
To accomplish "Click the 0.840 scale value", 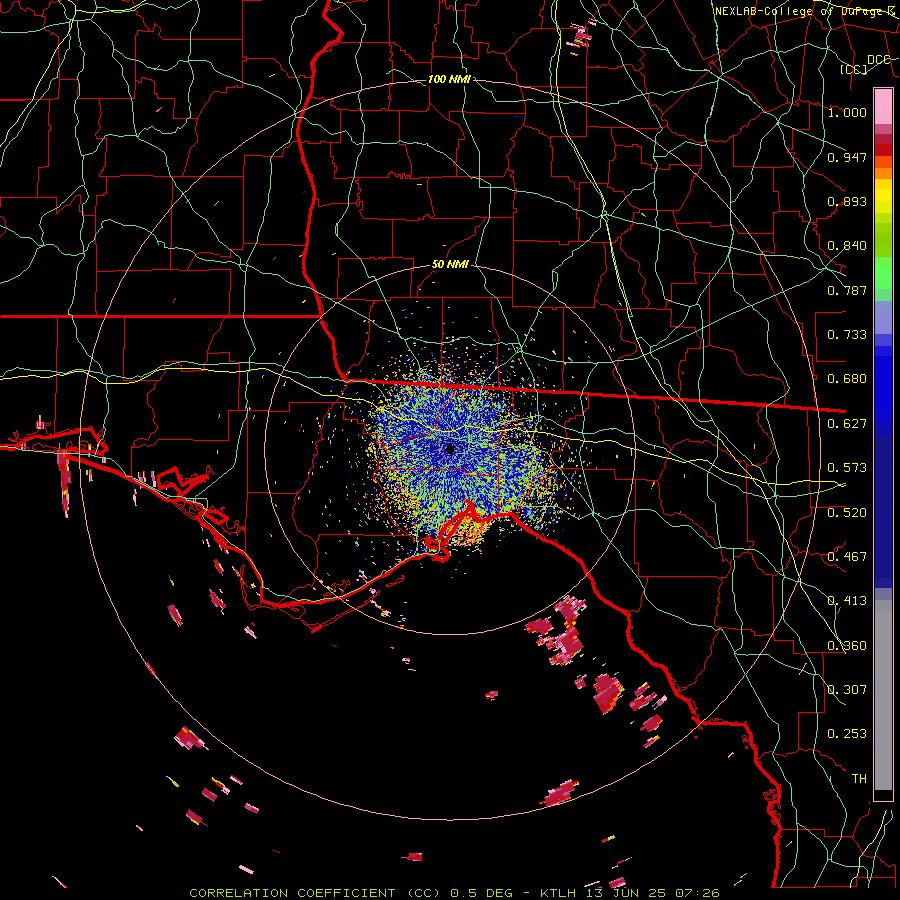I will coord(847,246).
